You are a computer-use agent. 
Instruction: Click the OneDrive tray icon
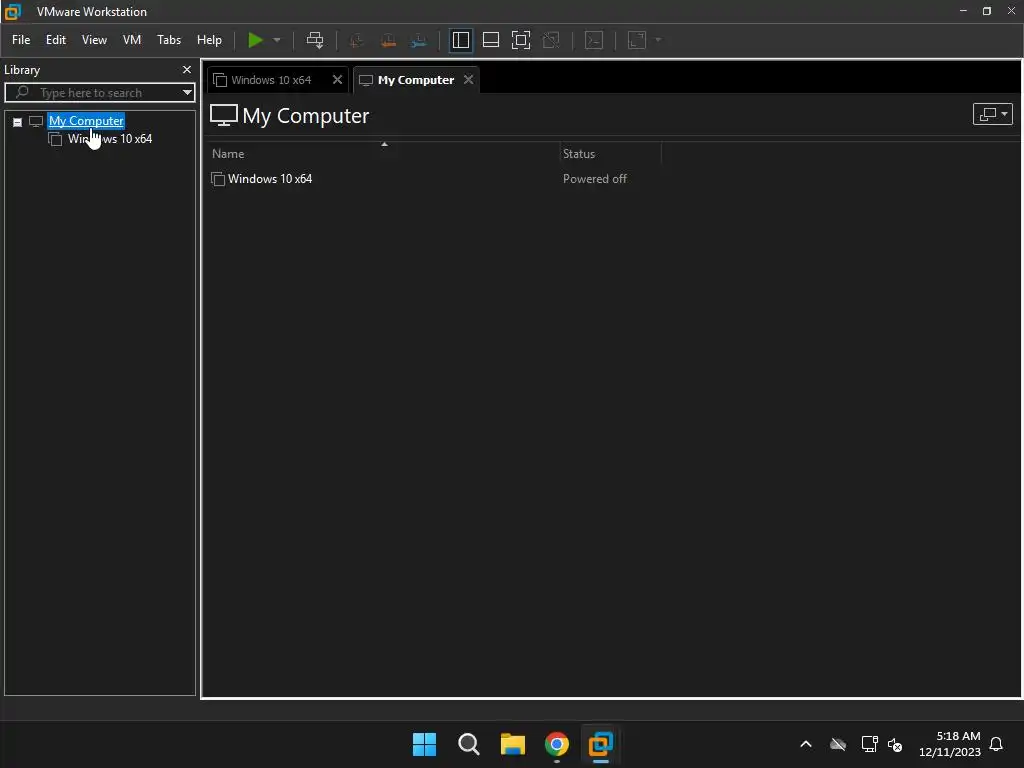[838, 744]
